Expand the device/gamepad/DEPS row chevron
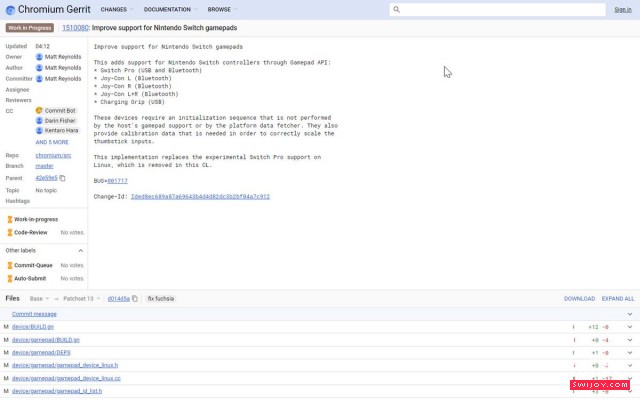The image size is (640, 400). click(x=630, y=353)
